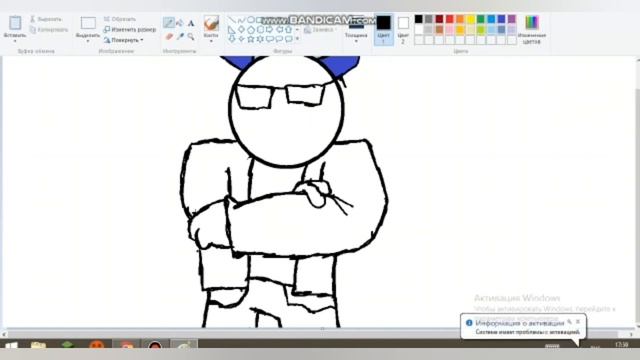Image resolution: width=640 pixels, height=360 pixels.
Task: Select Color 2 (Цвет 2) box
Action: [x=403, y=29]
